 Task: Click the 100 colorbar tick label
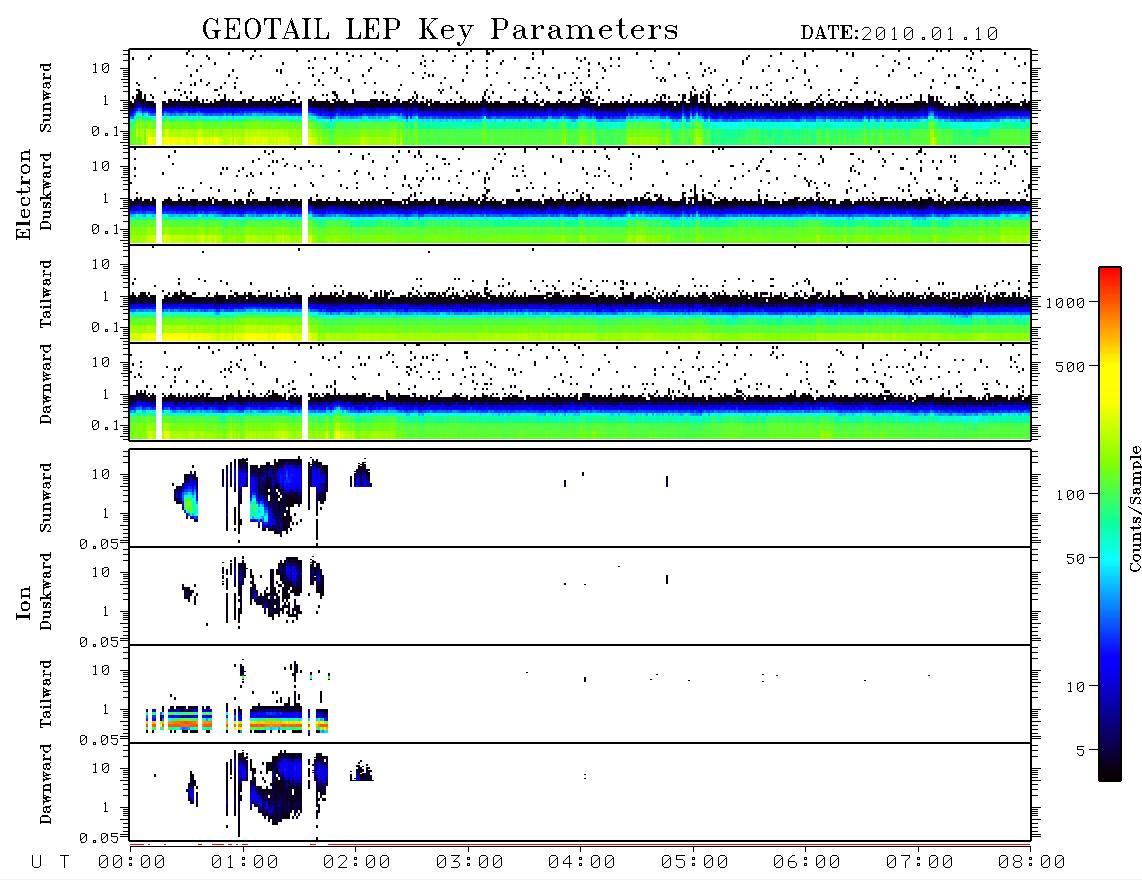[1070, 495]
